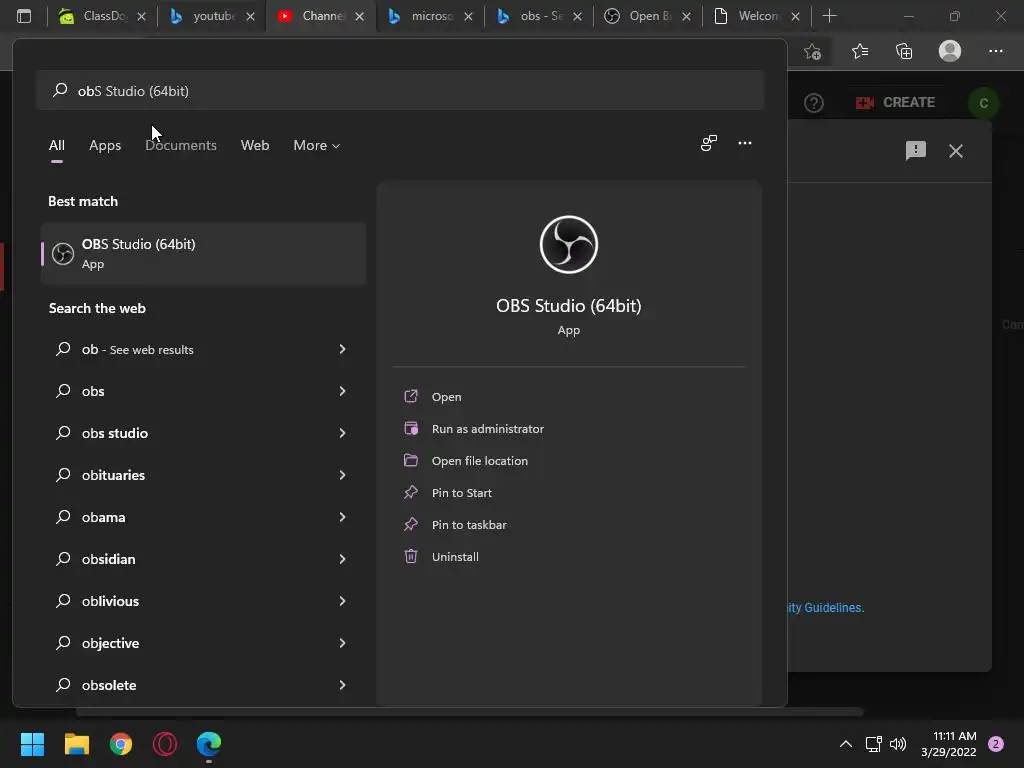Open volume control in system tray

[898, 744]
